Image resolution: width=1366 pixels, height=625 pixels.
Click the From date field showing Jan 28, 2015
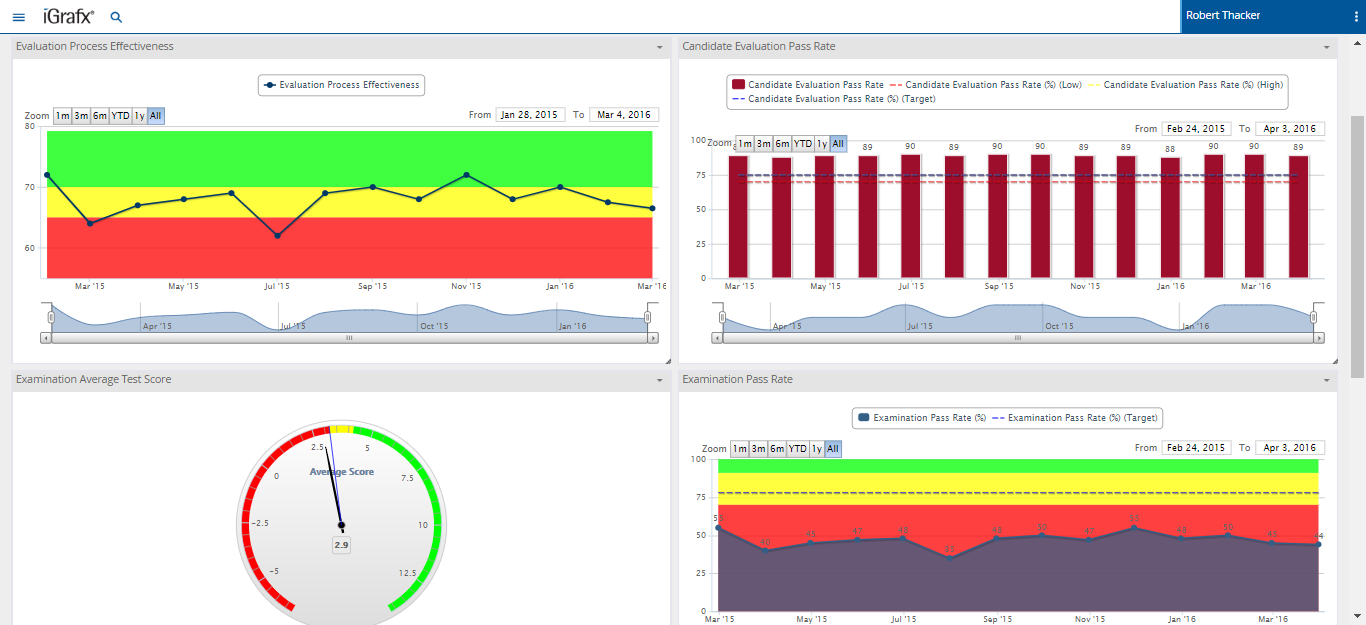click(530, 115)
